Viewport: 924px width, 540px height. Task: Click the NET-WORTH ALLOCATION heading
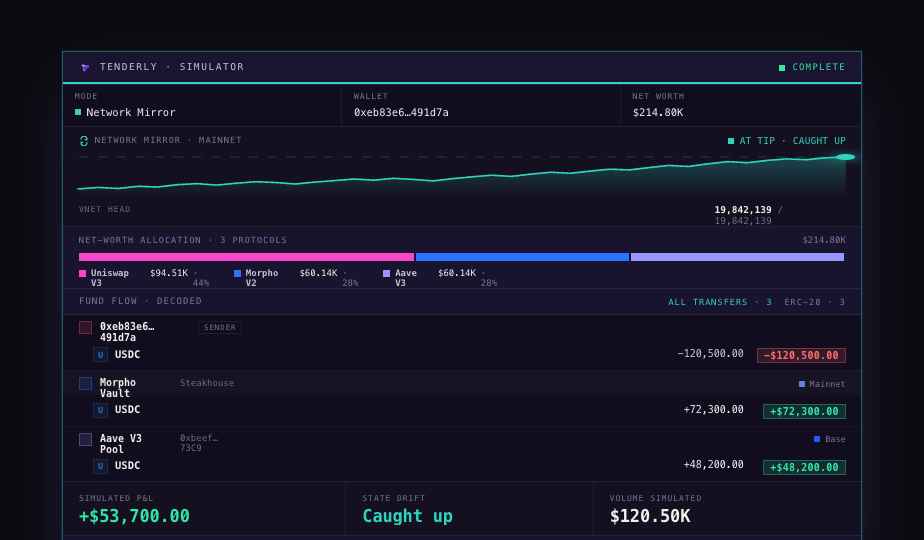point(183,241)
